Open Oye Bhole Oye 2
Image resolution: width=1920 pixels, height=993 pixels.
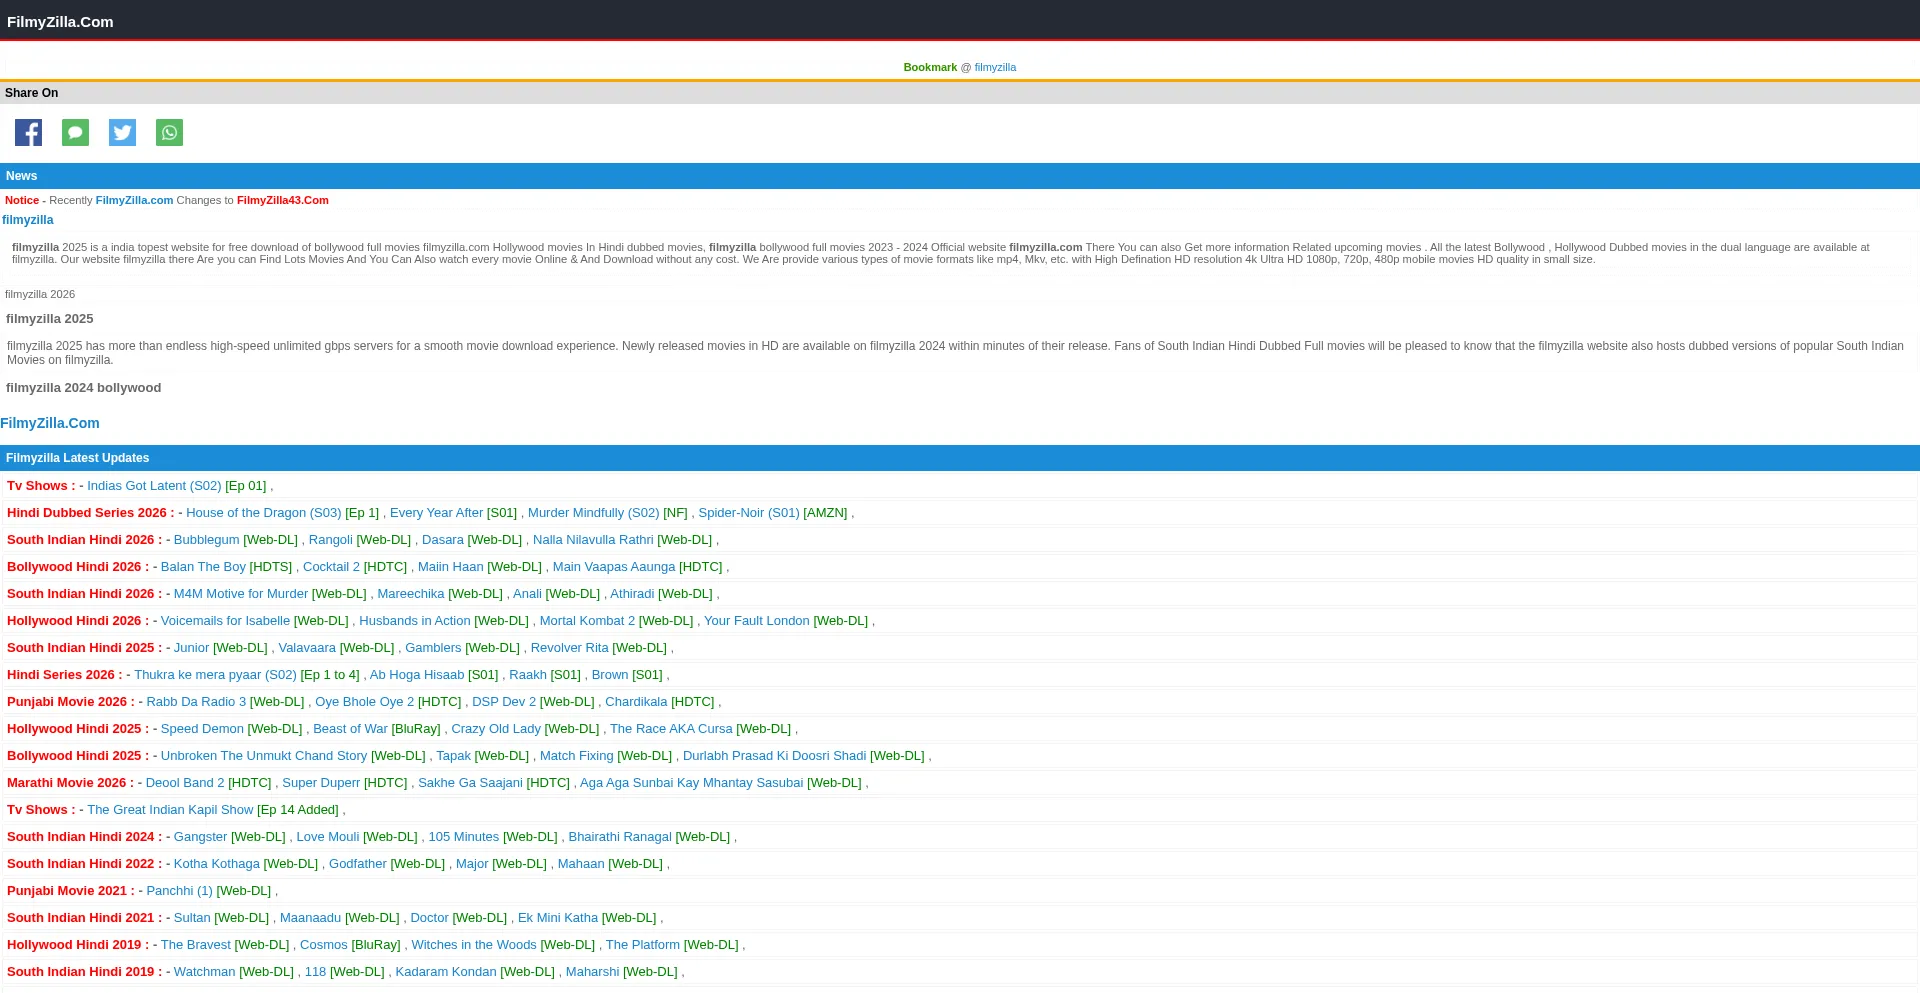[x=364, y=702]
